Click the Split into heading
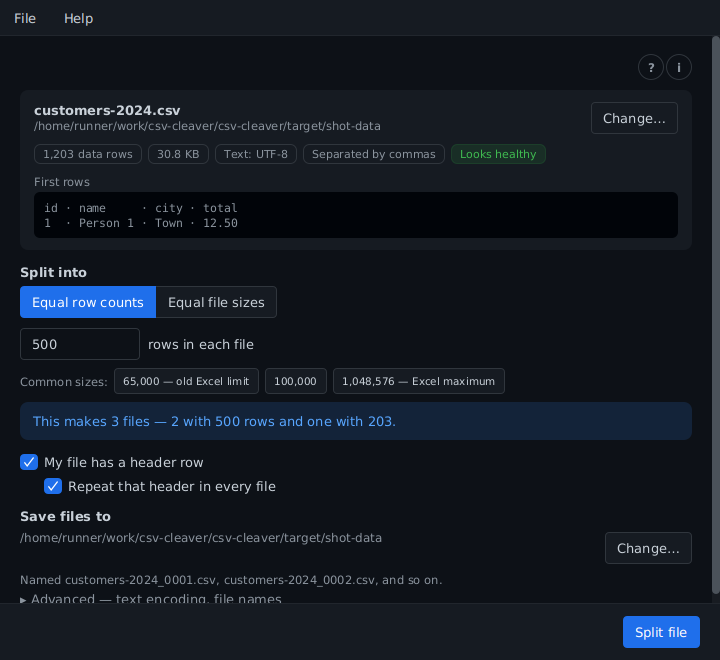This screenshot has width=720, height=660. 53,272
